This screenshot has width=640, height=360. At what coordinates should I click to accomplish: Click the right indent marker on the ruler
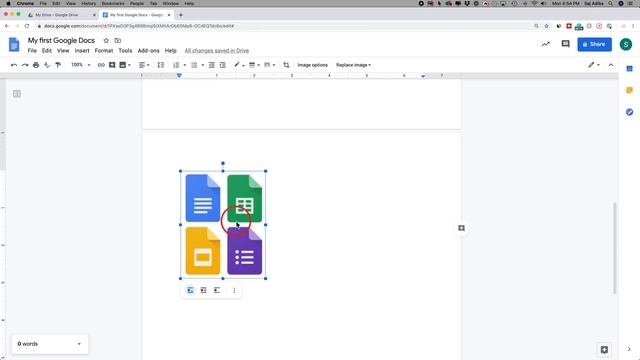click(423, 76)
